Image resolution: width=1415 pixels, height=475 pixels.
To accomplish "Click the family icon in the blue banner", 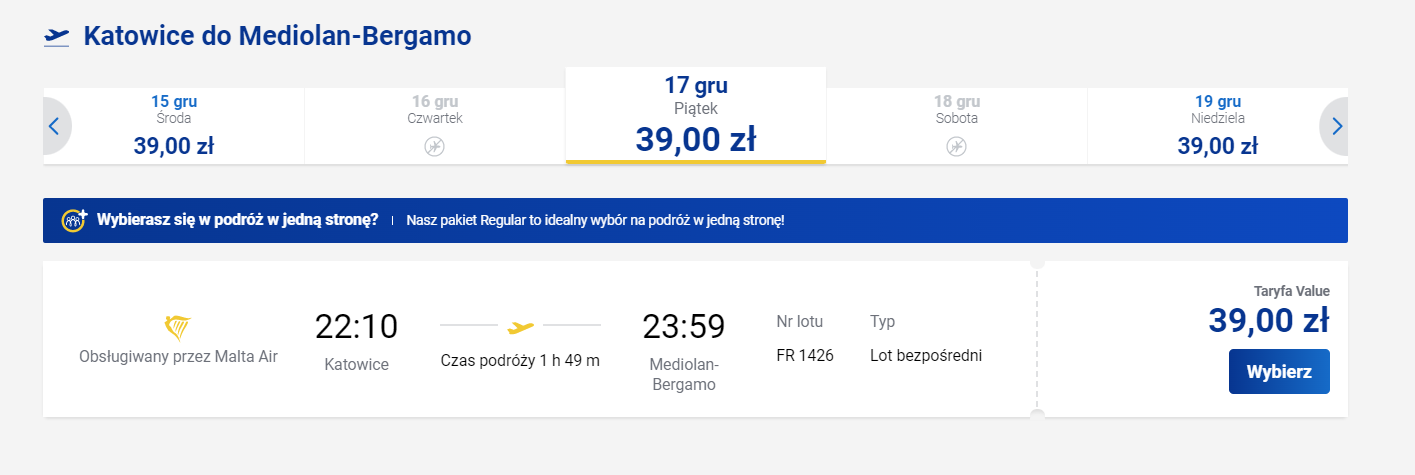I will [x=74, y=220].
